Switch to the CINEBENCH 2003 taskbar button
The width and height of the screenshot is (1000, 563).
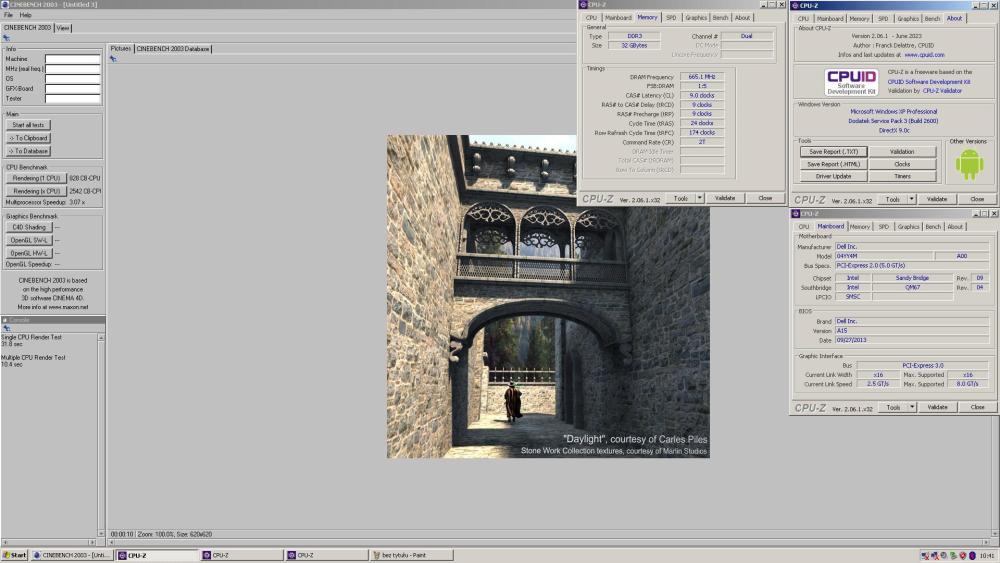tap(71, 555)
